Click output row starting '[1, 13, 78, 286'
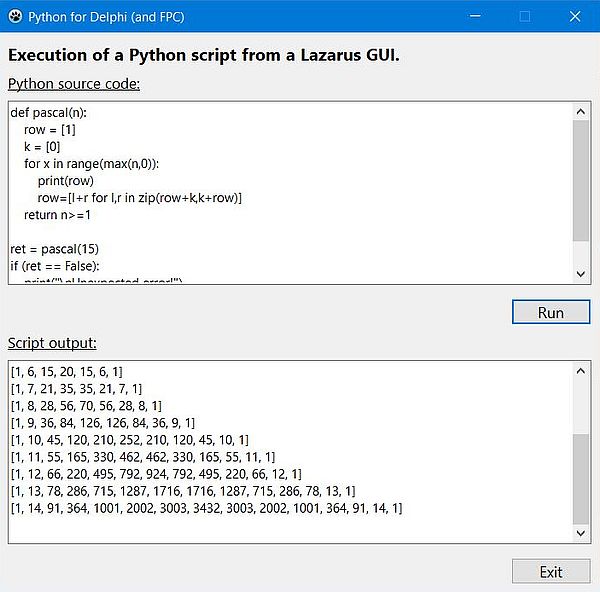Image resolution: width=600 pixels, height=592 pixels. click(x=183, y=491)
